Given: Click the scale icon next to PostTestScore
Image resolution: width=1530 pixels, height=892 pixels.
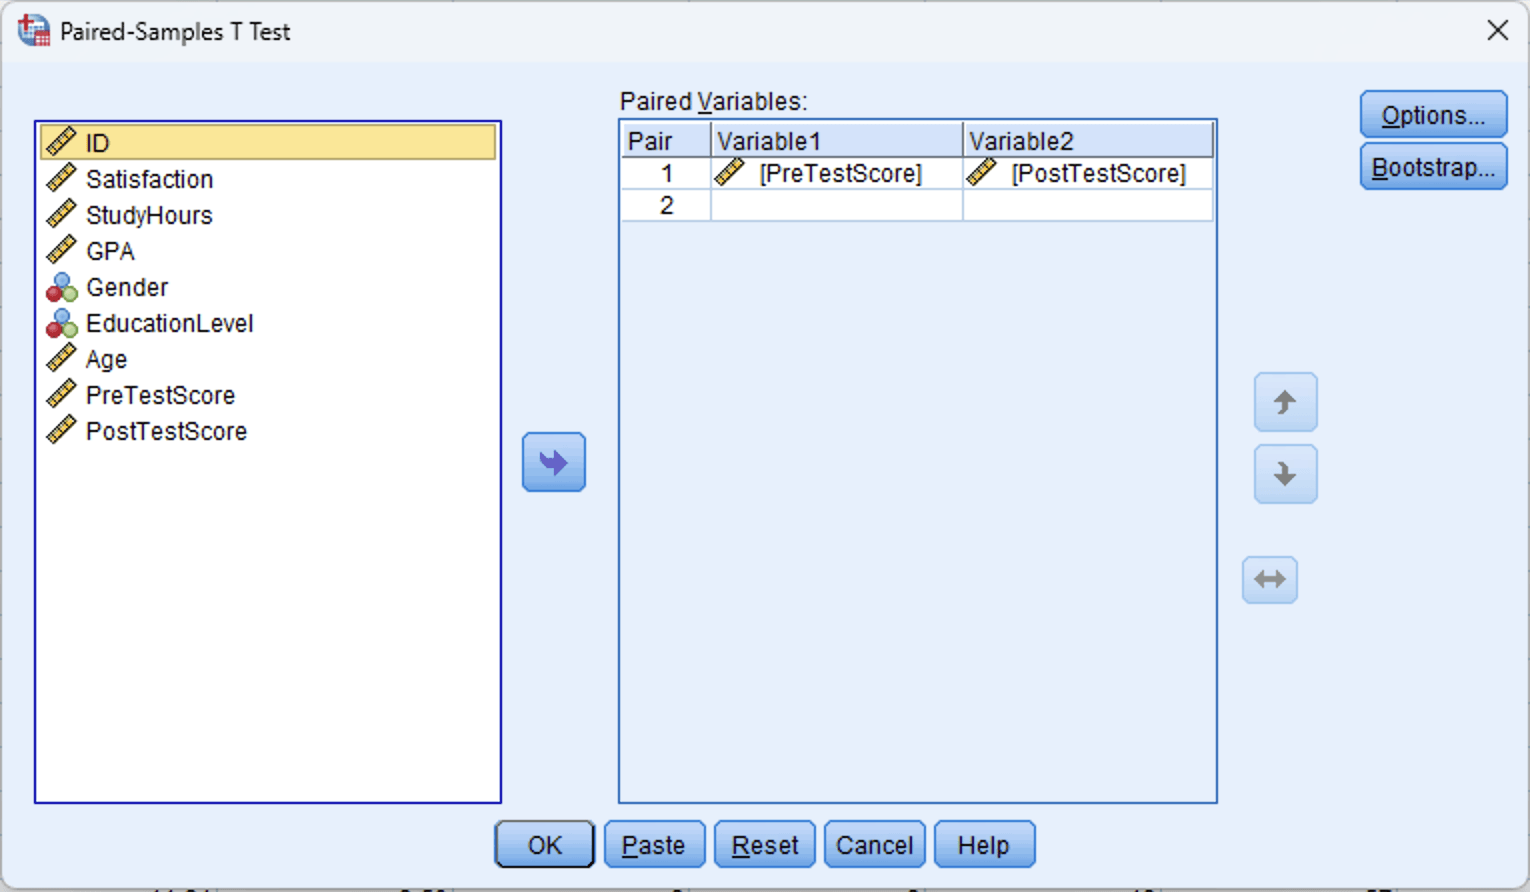Looking at the screenshot, I should point(61,430).
